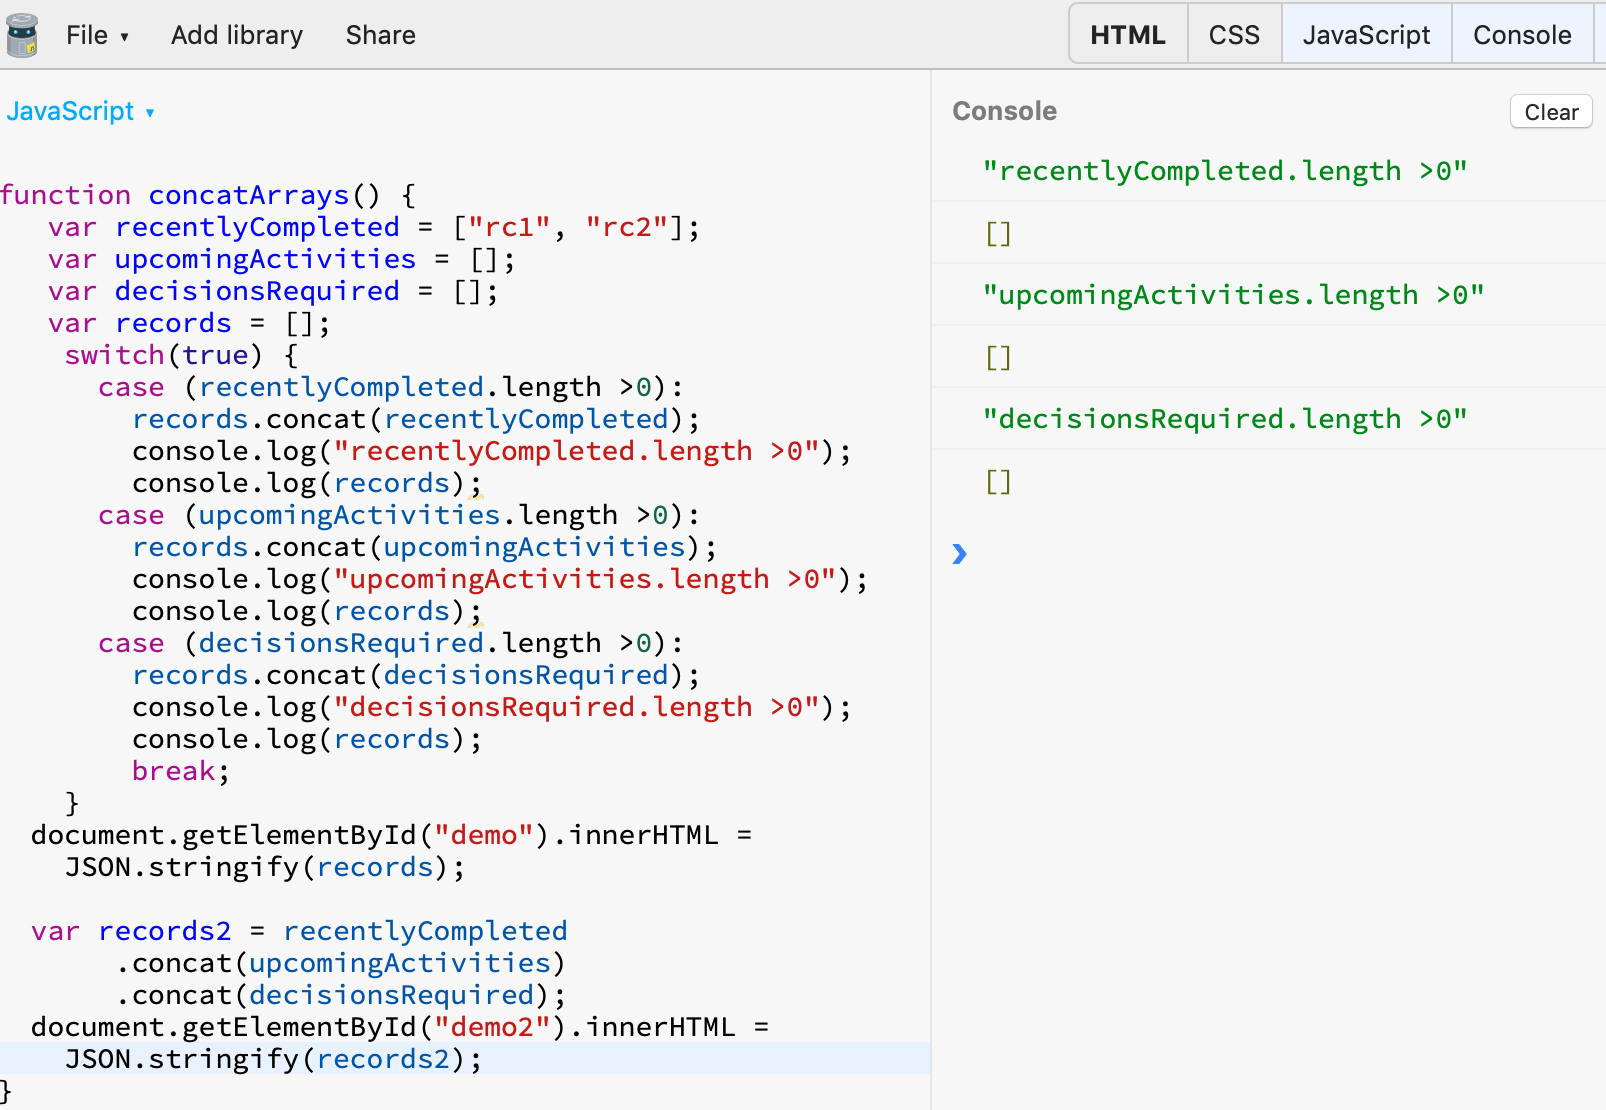
Task: Select the JavaScript editor tab
Action: 1366,34
